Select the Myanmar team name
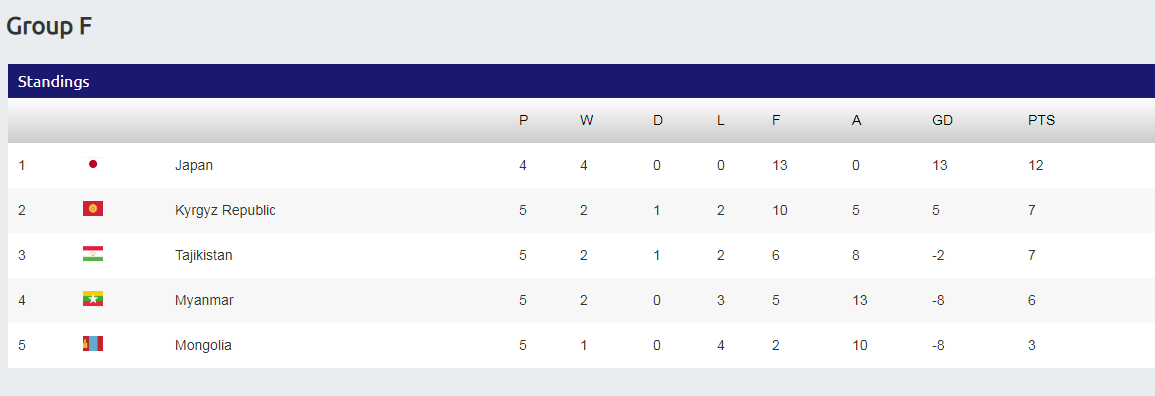 (204, 300)
